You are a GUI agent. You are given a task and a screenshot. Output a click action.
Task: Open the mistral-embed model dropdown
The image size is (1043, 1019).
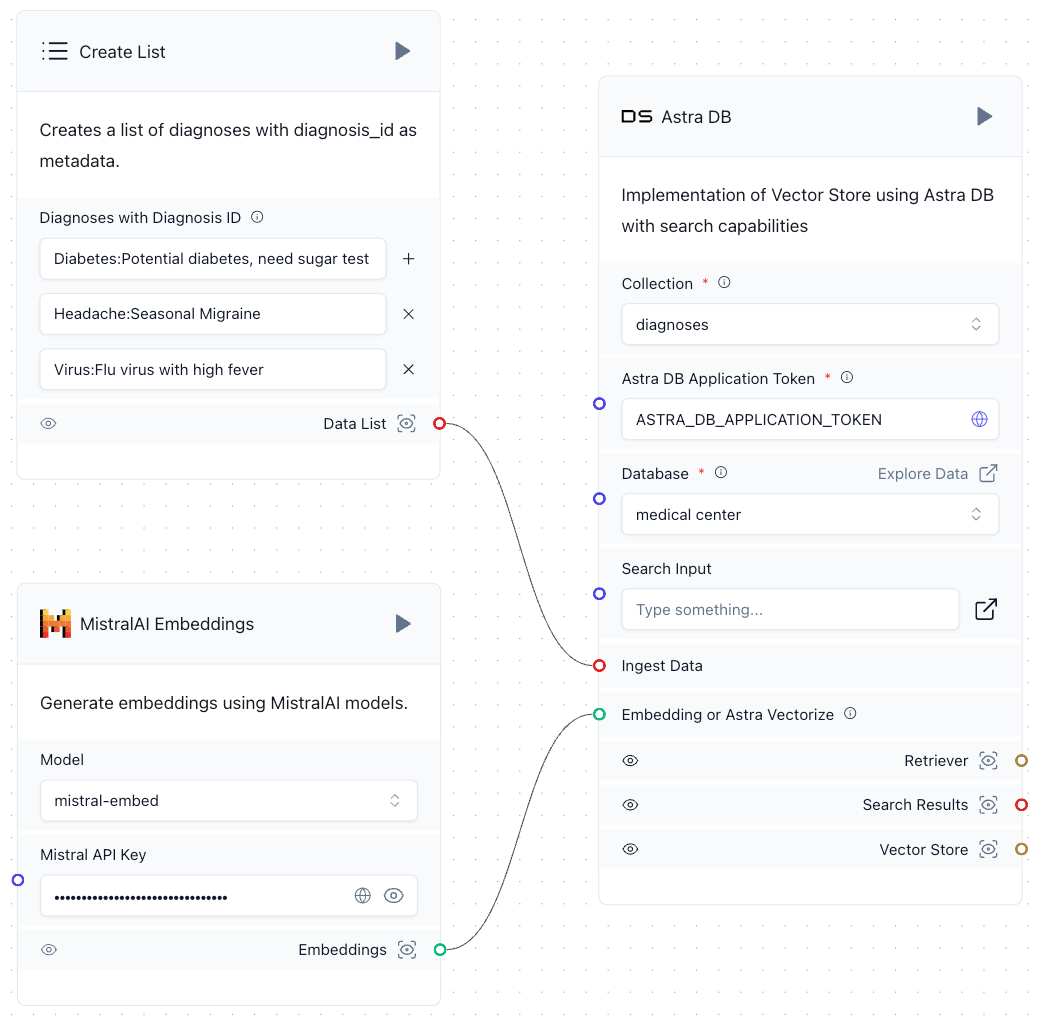(228, 800)
